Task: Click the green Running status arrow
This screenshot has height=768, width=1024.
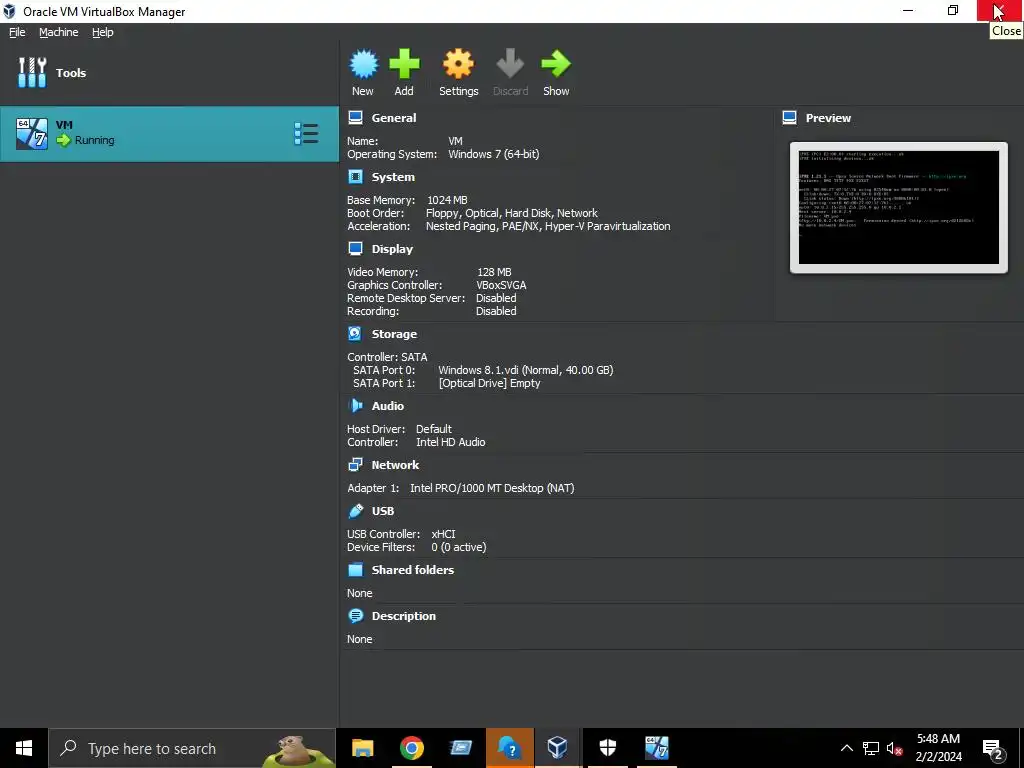Action: tap(63, 140)
